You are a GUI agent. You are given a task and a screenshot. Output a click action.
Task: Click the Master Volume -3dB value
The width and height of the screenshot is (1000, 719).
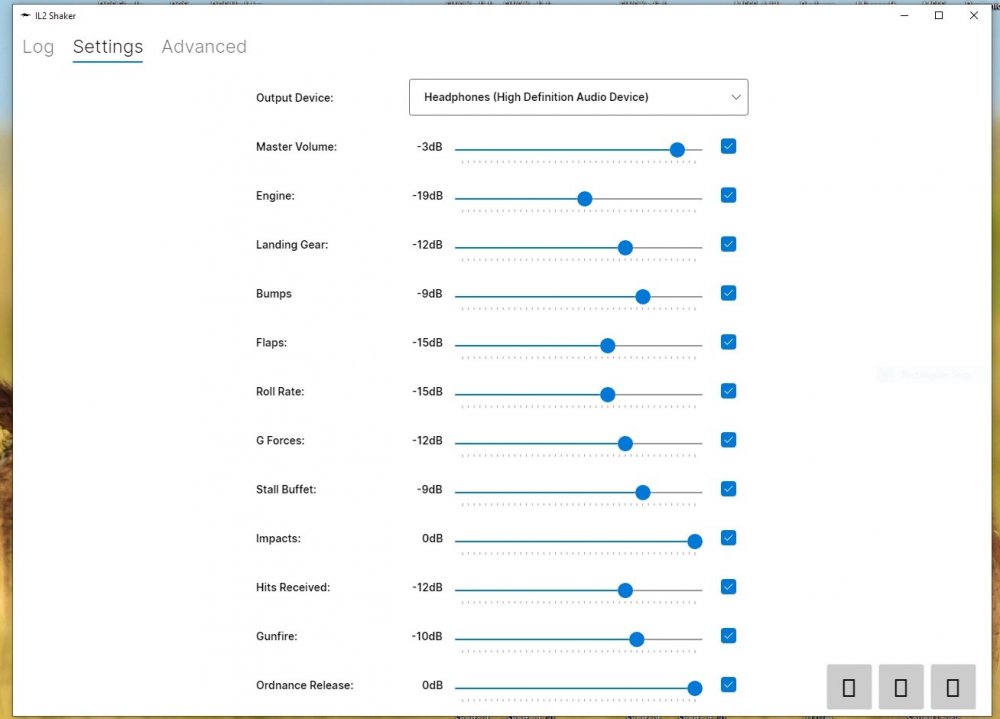point(430,147)
